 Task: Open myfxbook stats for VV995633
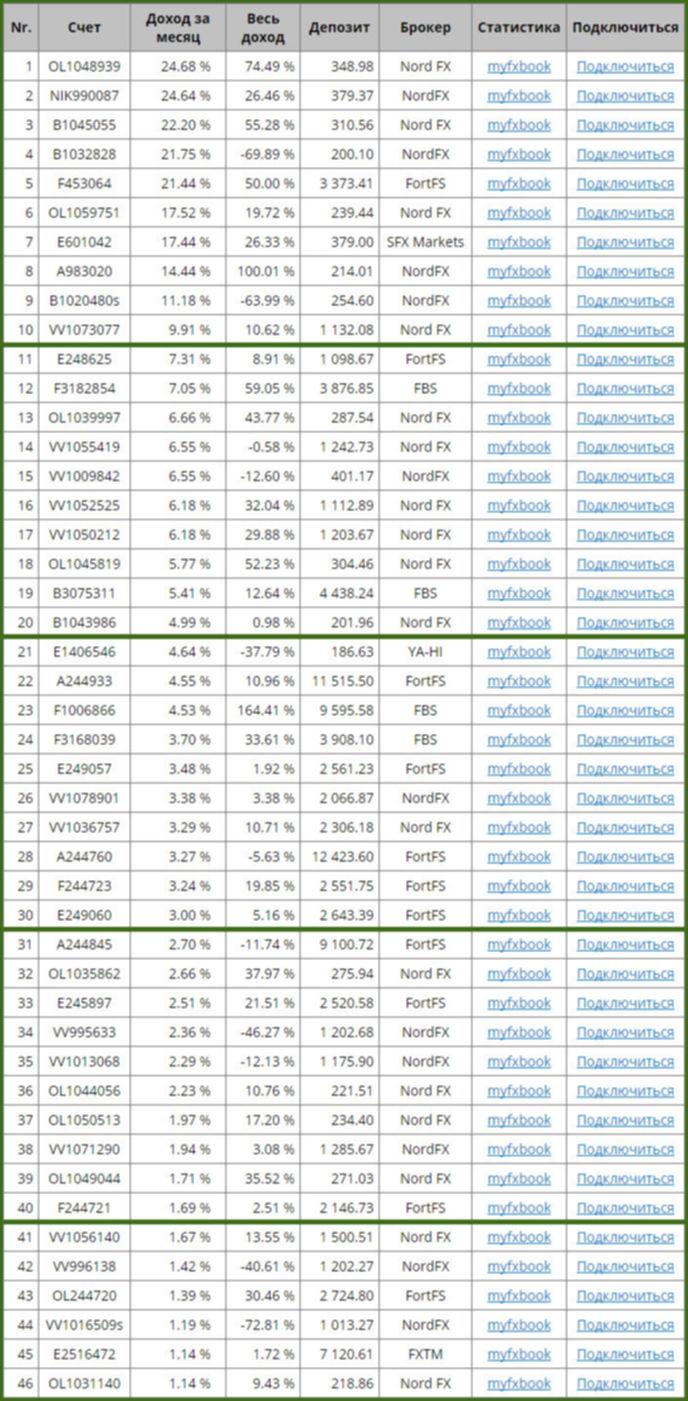[x=519, y=1032]
